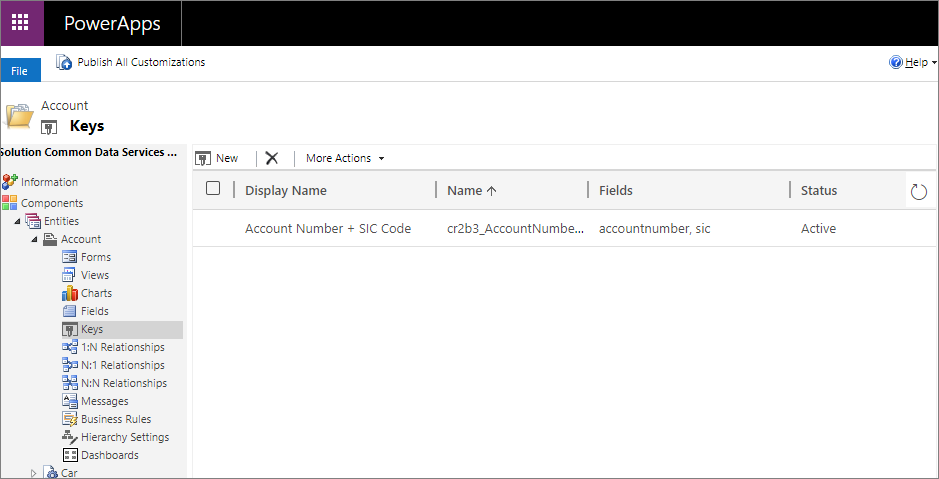The height and width of the screenshot is (479, 939).
Task: Click Publish All Customizations label
Action: [x=141, y=62]
